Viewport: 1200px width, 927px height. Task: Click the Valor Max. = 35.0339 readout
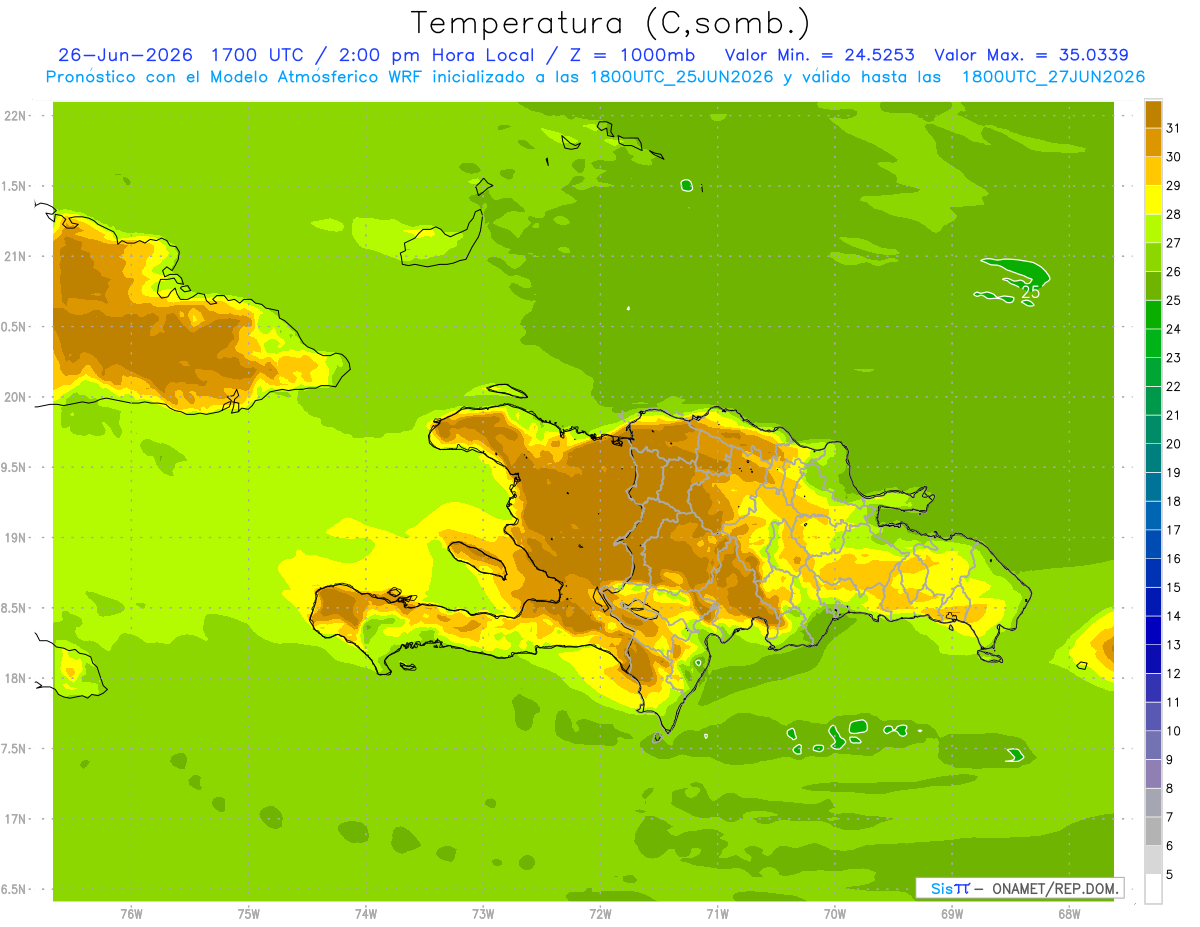click(1031, 55)
